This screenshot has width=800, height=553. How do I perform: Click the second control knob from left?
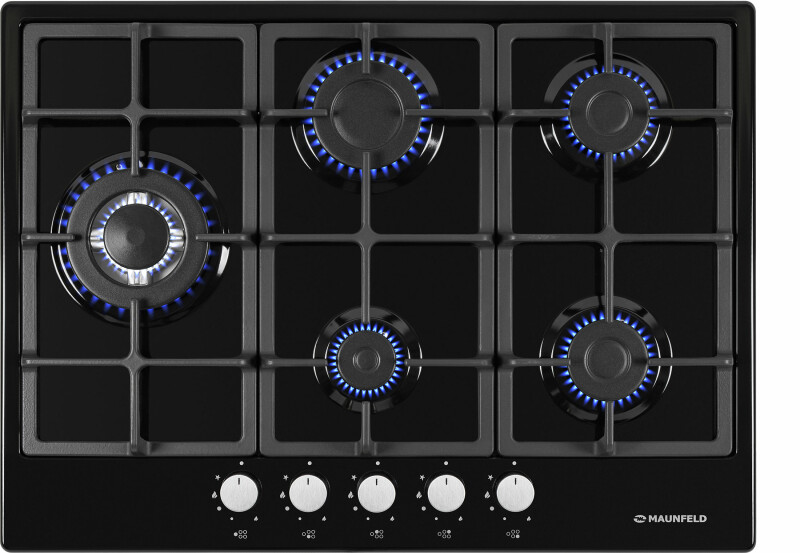308,493
